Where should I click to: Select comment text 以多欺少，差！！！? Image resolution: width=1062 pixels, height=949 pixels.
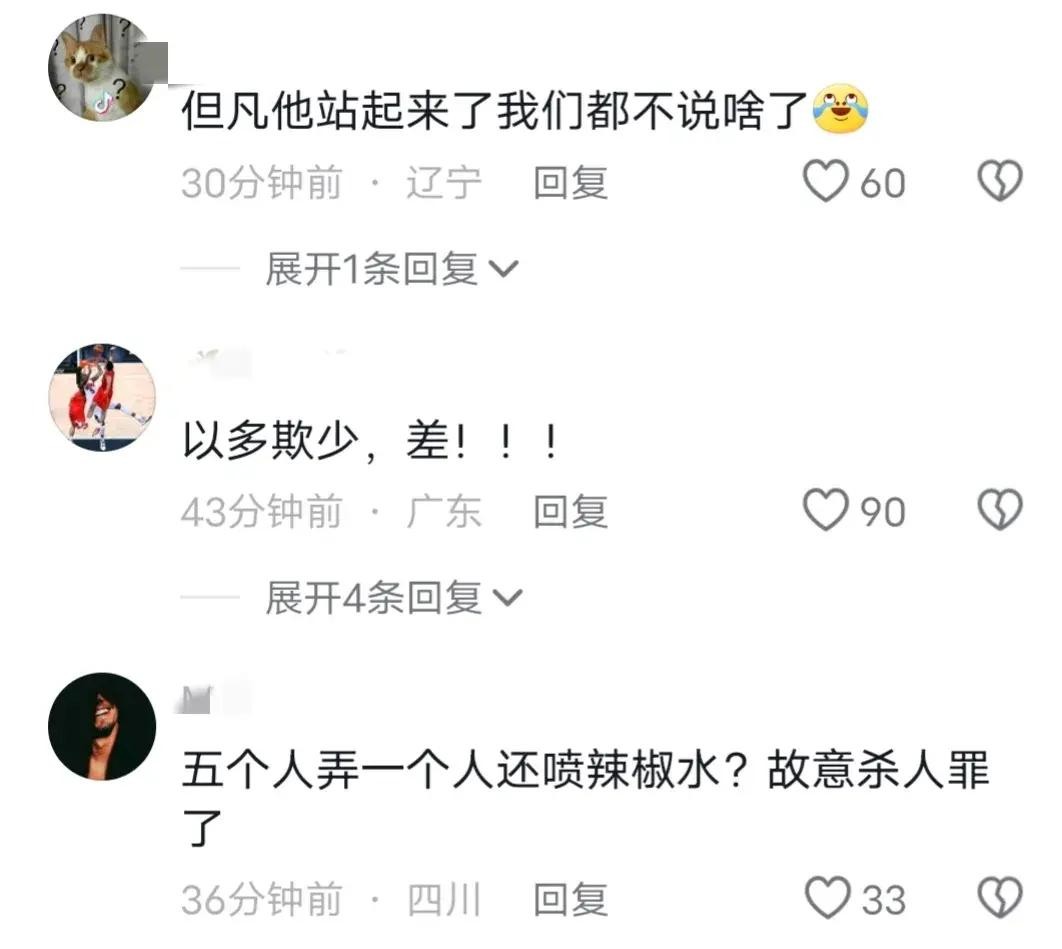pyautogui.click(x=371, y=441)
